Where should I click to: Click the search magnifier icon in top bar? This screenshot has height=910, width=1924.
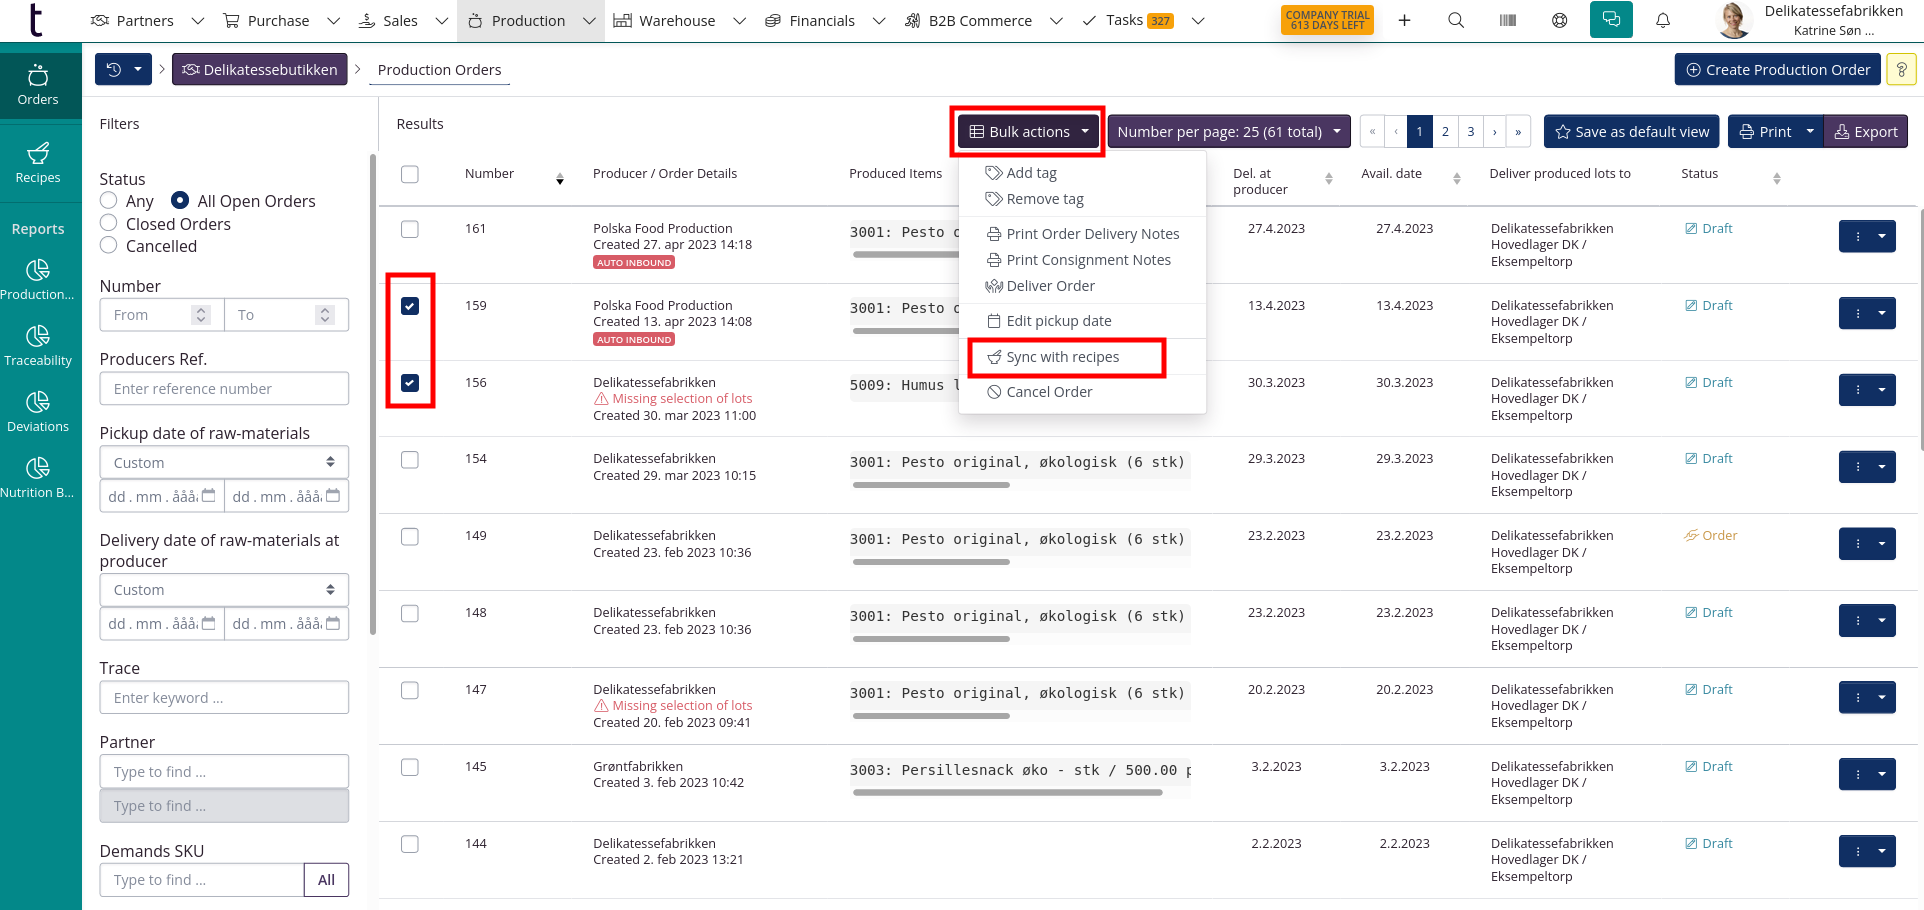pyautogui.click(x=1456, y=20)
